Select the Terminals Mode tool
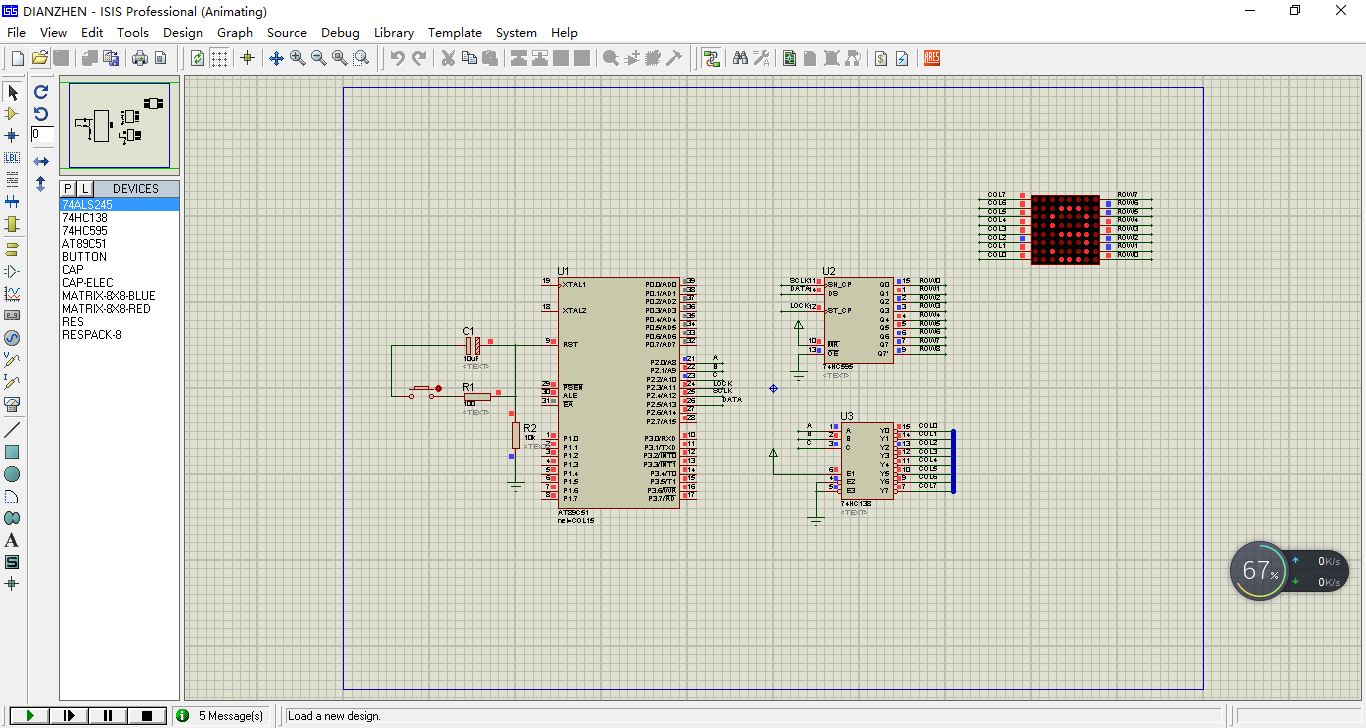This screenshot has height=728, width=1366. (x=12, y=249)
